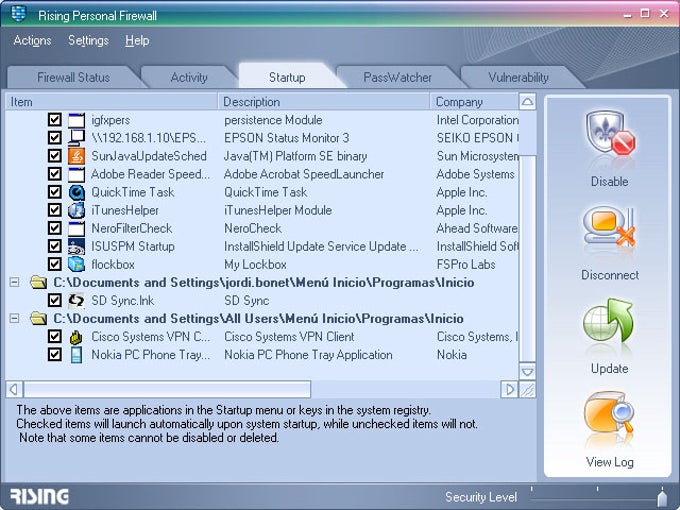Click the View Log folder icon
Viewport: 680px width, 510px height.
pos(609,413)
